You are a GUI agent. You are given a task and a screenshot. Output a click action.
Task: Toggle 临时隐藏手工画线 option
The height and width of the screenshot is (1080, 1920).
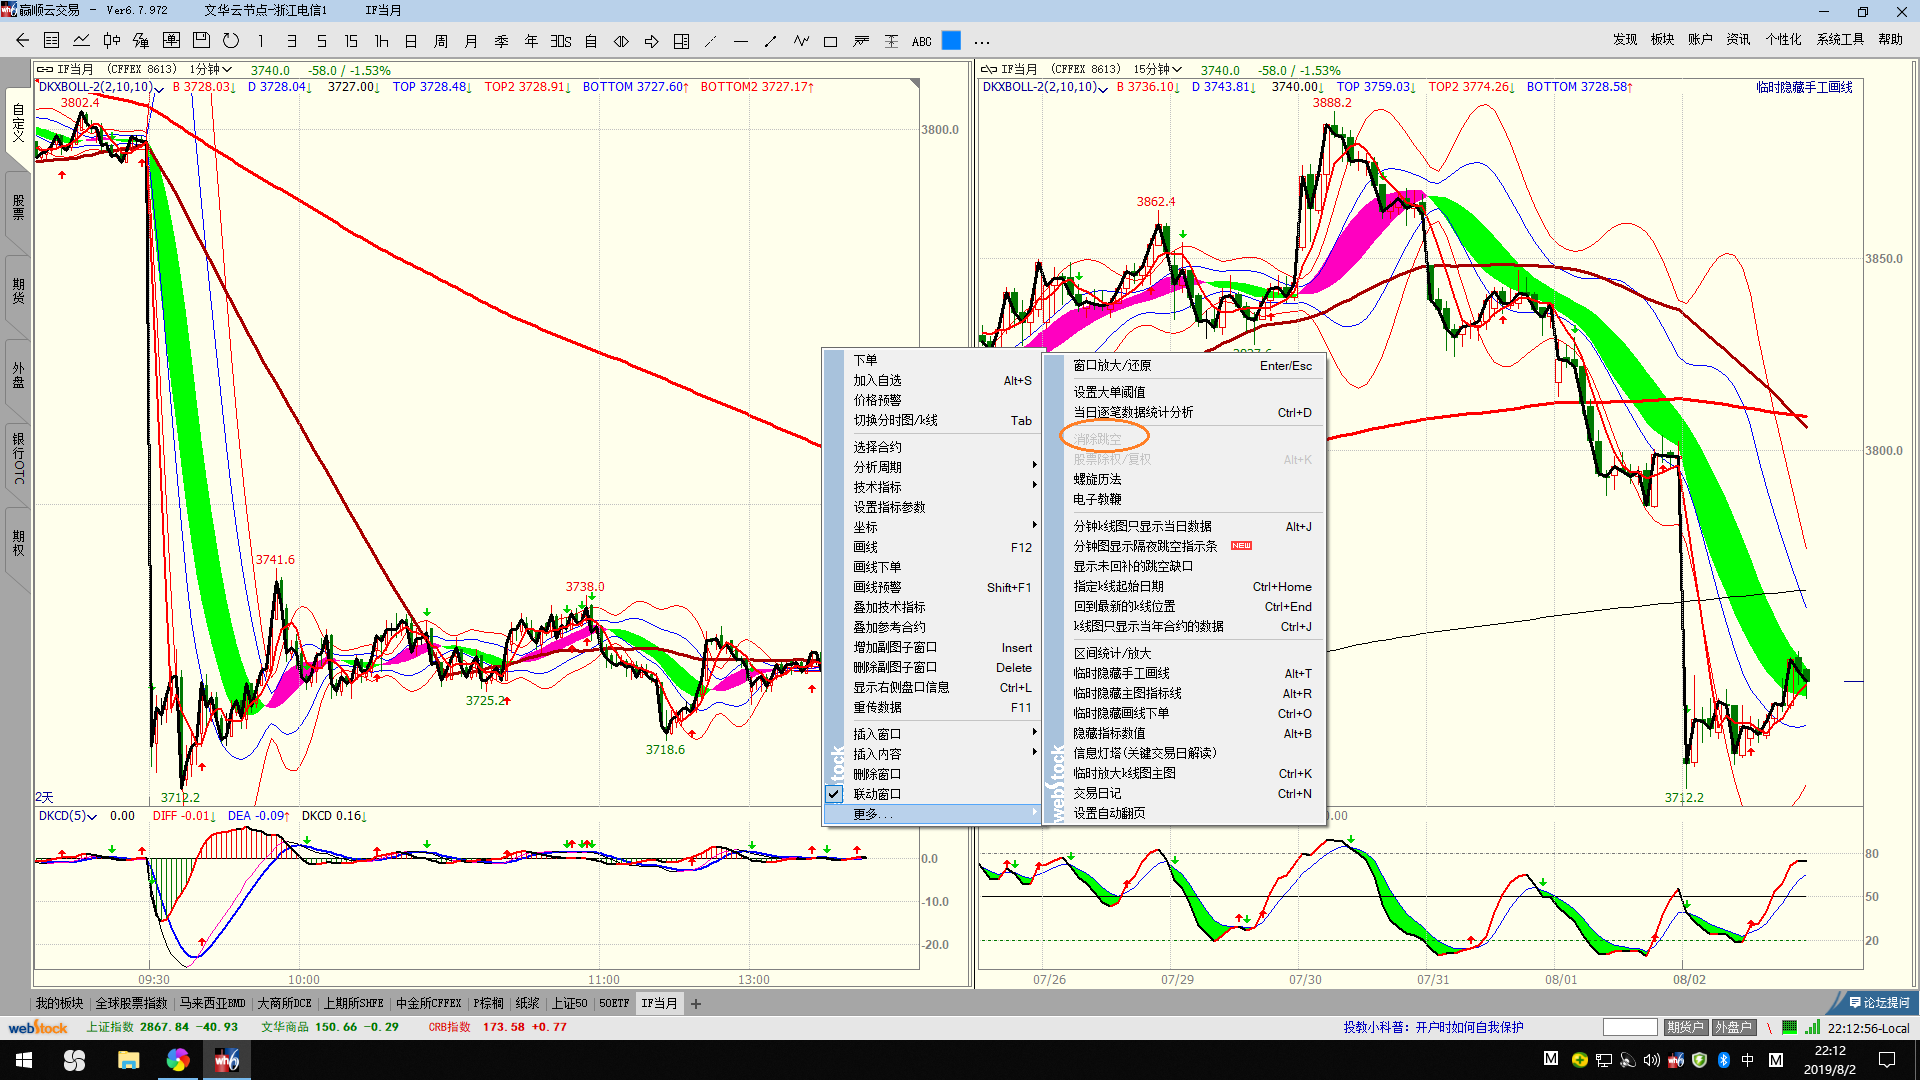(1121, 673)
